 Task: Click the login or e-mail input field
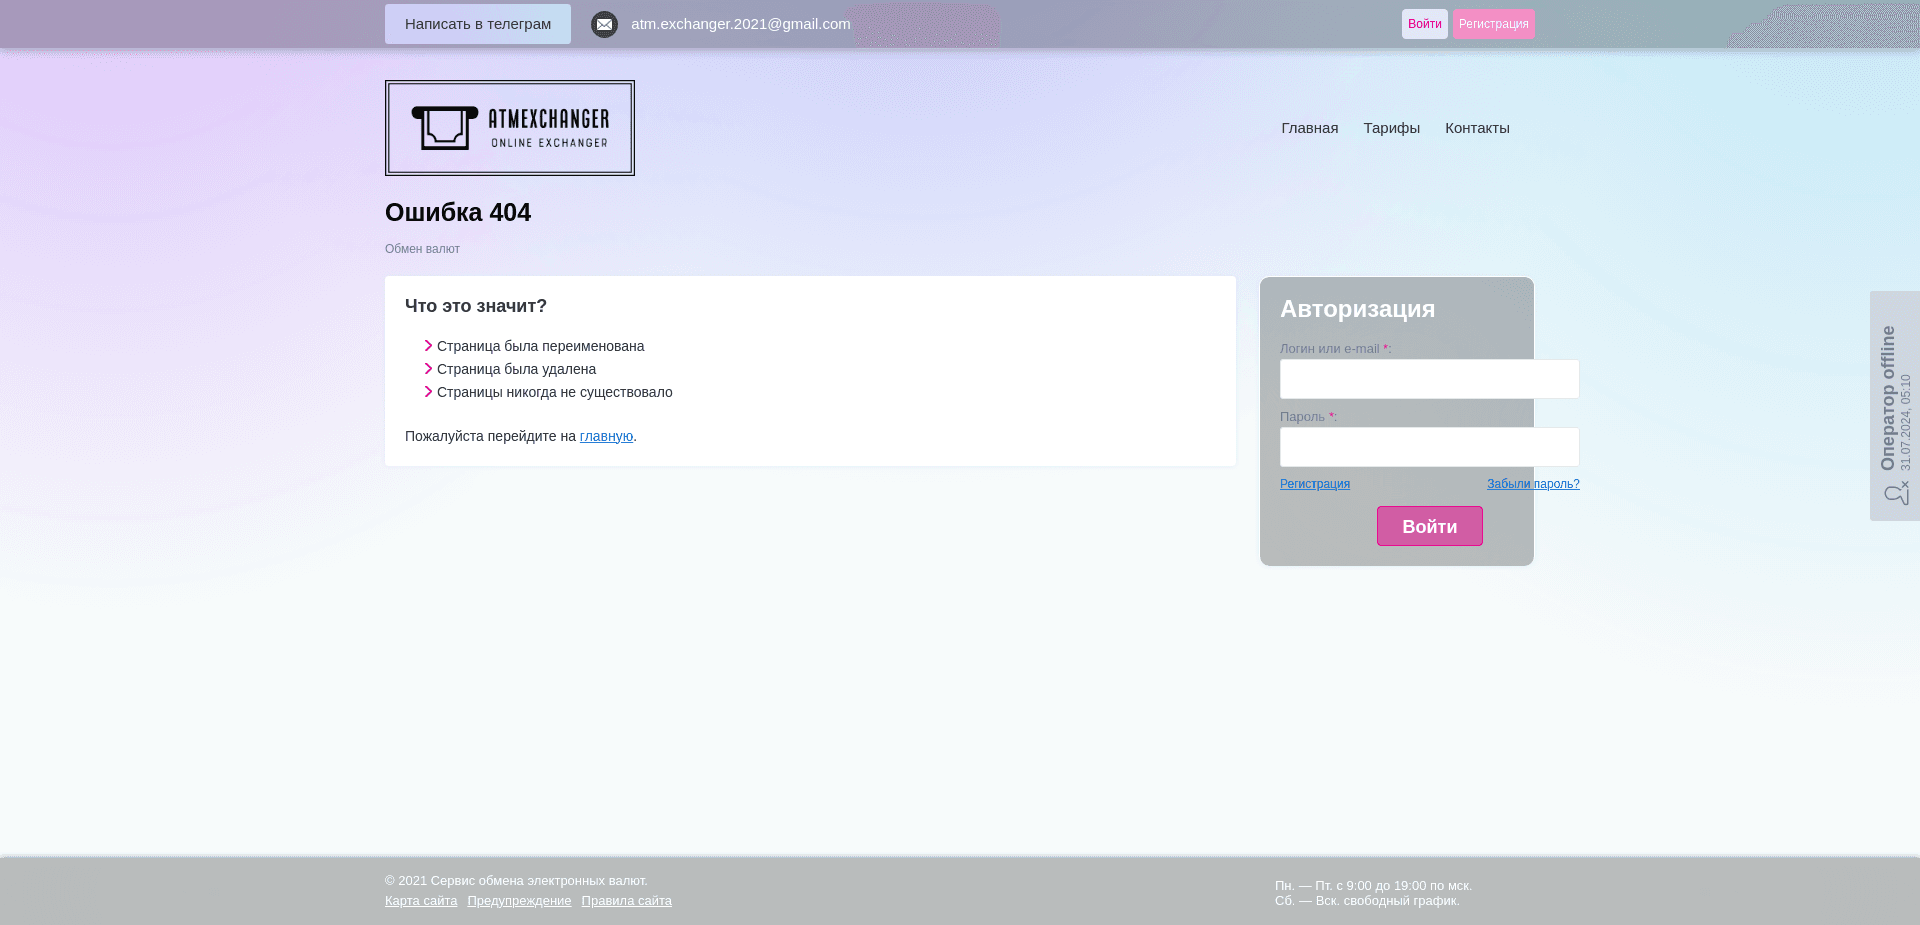pyautogui.click(x=1429, y=379)
